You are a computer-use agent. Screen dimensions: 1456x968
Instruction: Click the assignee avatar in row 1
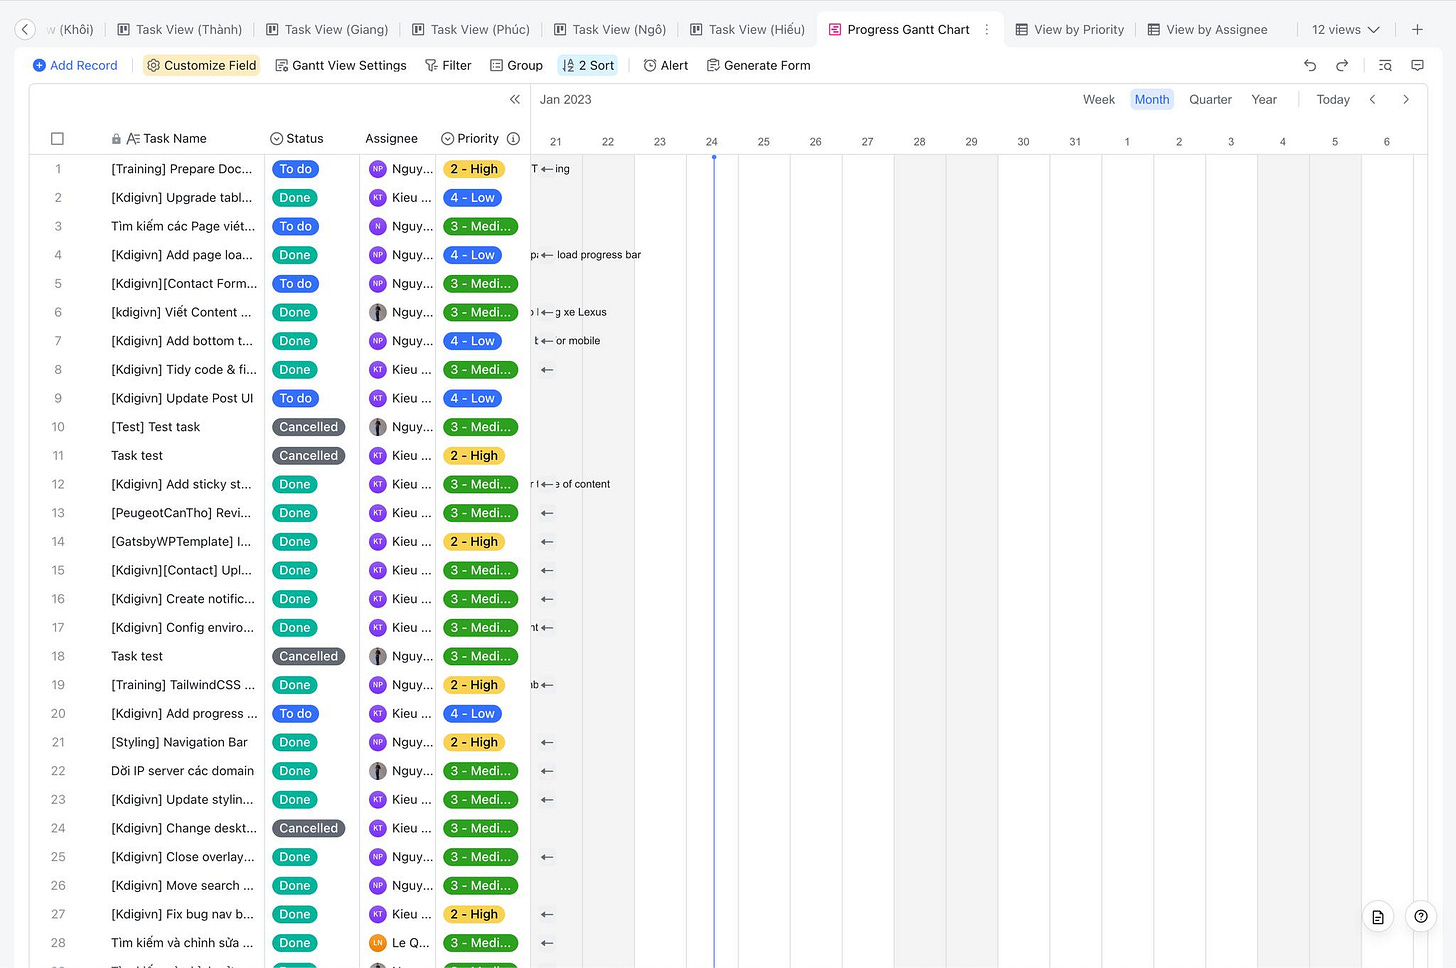click(378, 169)
